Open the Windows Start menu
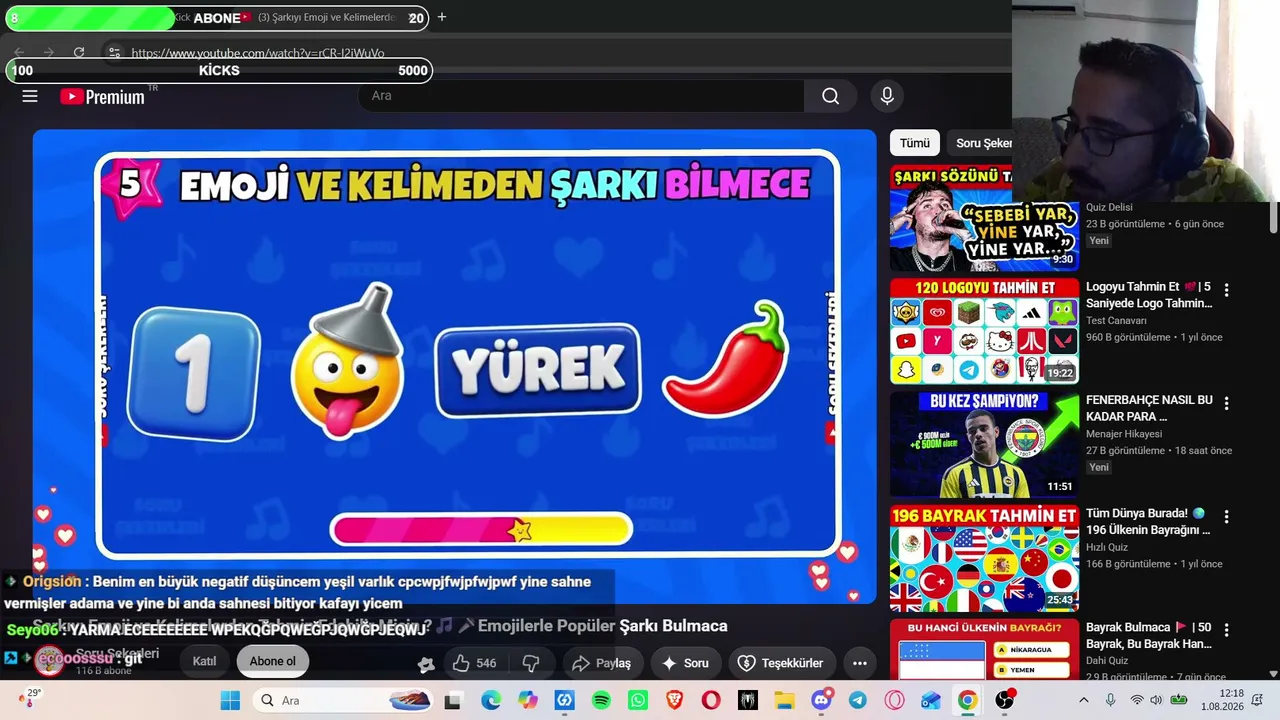This screenshot has height=720, width=1280. tap(230, 700)
